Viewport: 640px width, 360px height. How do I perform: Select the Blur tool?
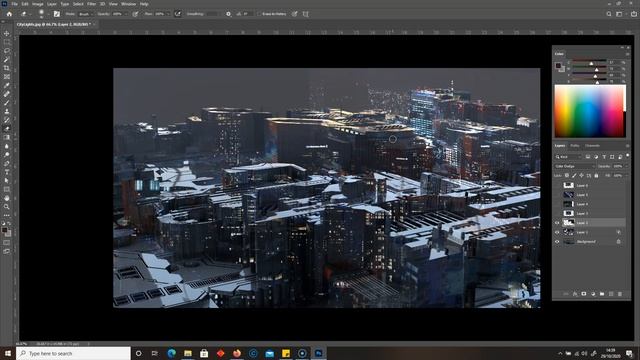(7, 146)
